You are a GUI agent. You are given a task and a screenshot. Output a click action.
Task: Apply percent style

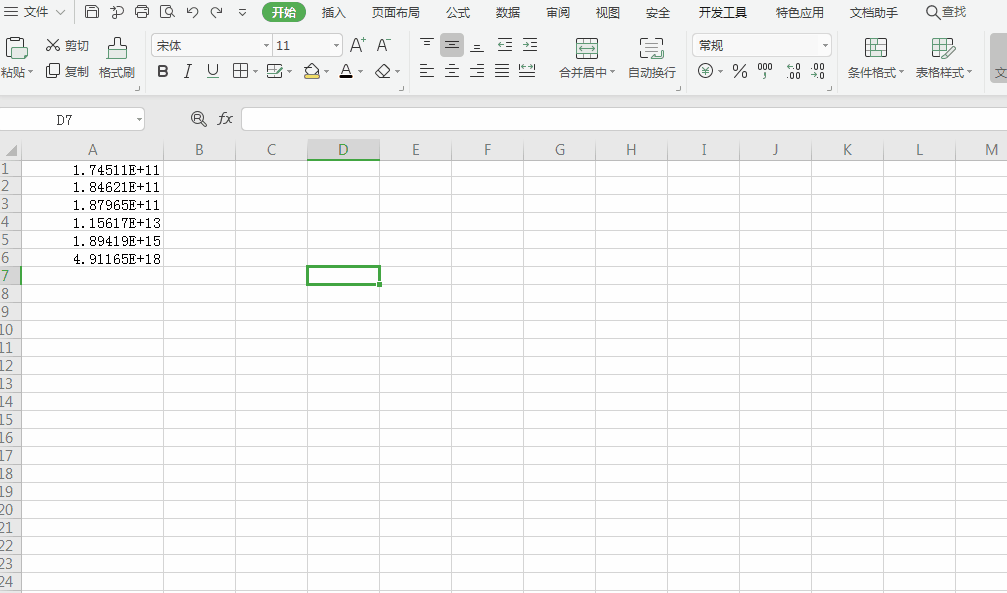(x=740, y=71)
